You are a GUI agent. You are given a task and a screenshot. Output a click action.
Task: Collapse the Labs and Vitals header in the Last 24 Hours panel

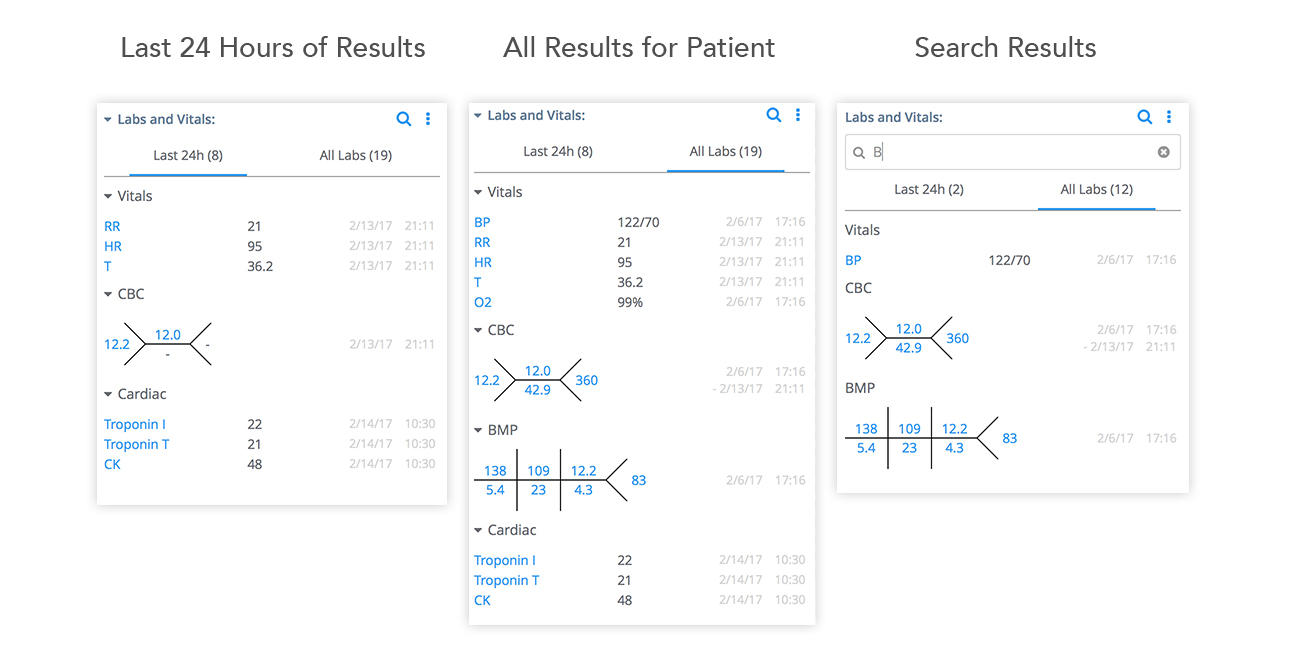point(108,120)
